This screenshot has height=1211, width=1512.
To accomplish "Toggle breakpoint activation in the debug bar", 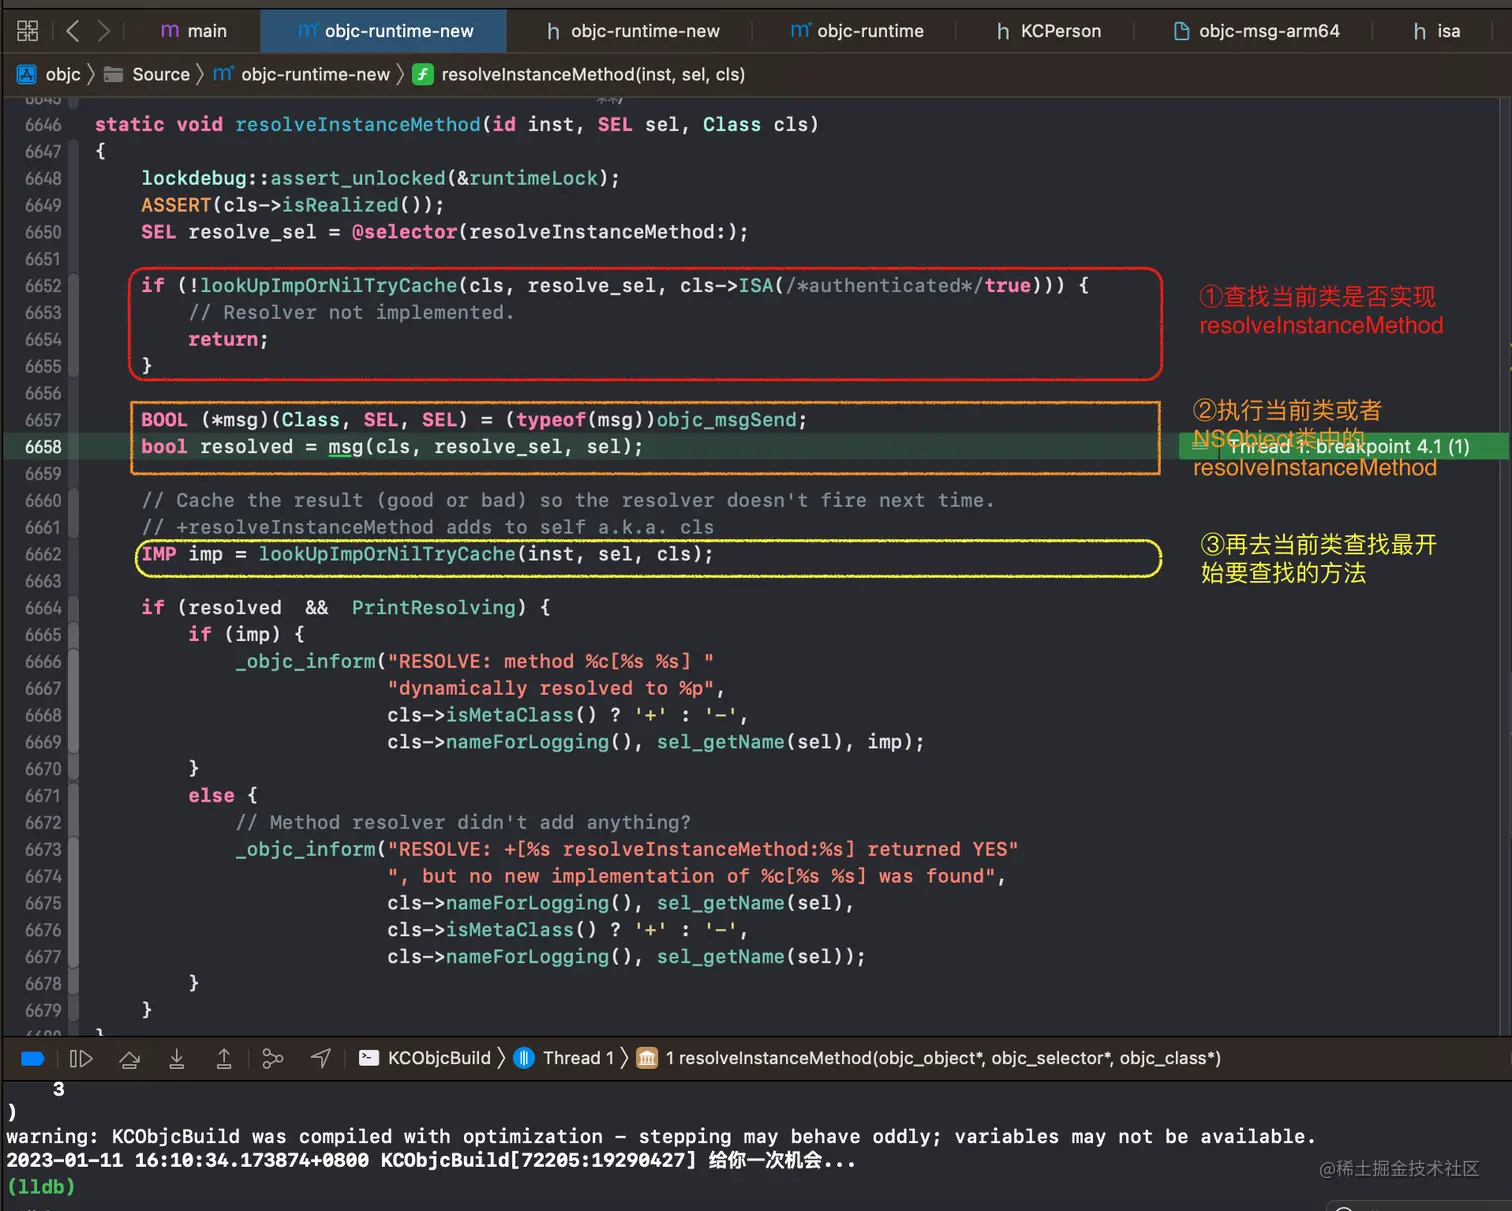I will [32, 1059].
